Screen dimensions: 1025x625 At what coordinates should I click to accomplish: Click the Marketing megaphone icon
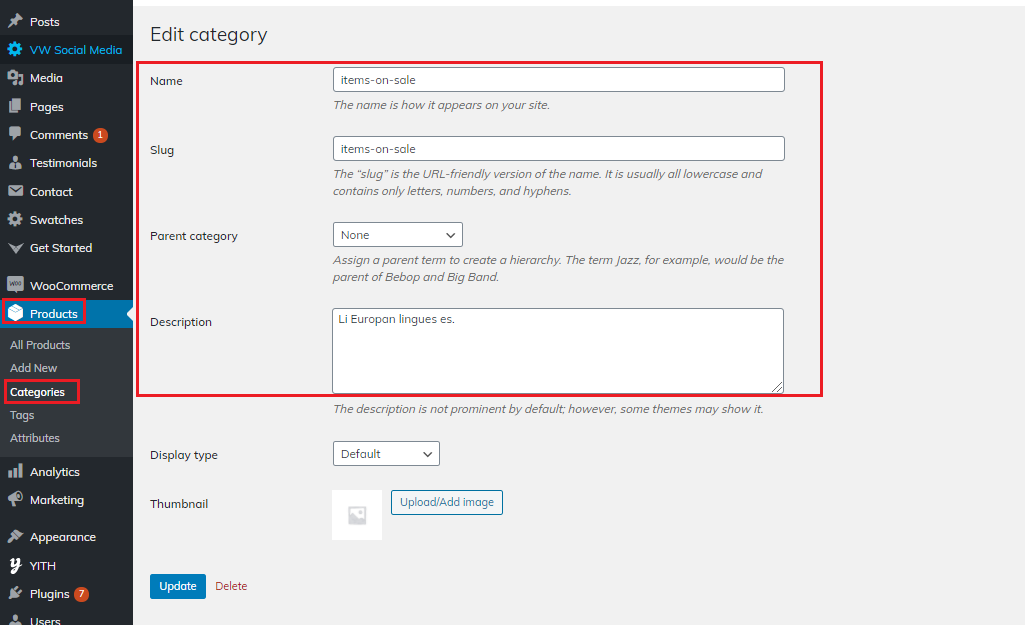[15, 500]
